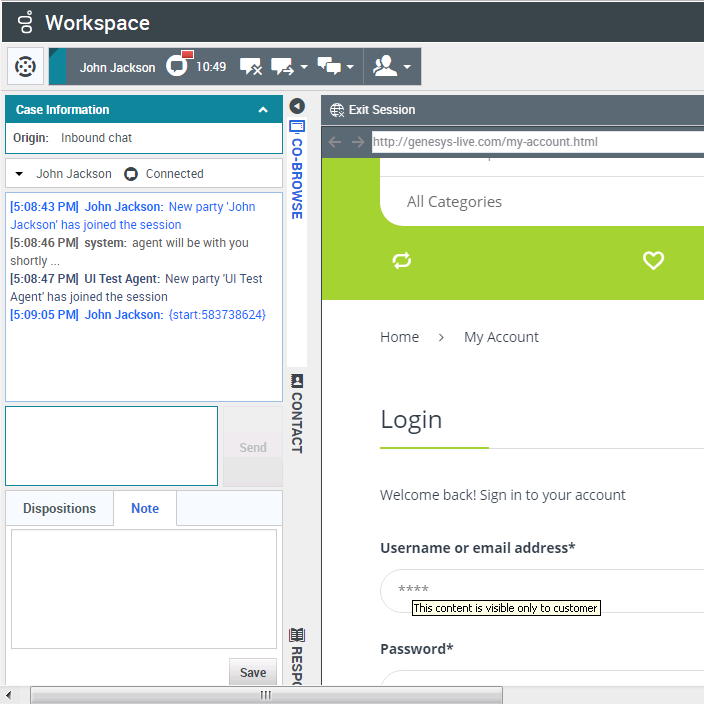Viewport: 704px width, 704px height.
Task: Open the party action contact menu
Action: [392, 67]
